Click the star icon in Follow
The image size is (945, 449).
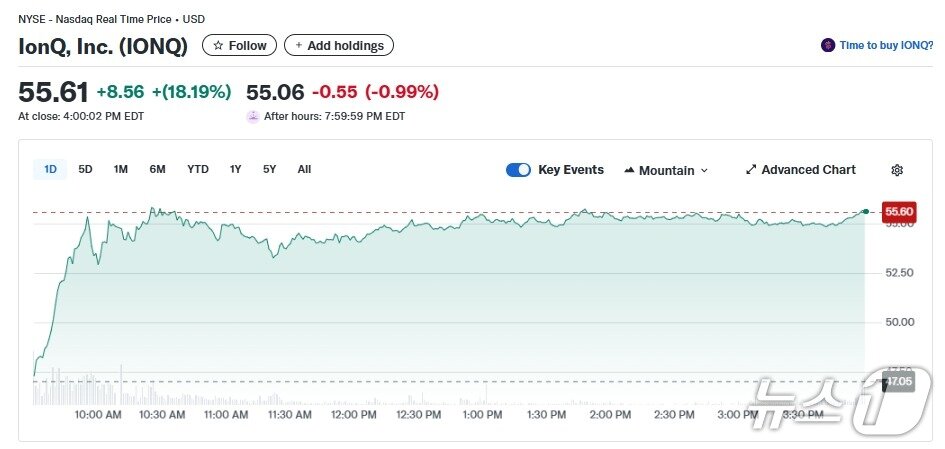[x=218, y=46]
